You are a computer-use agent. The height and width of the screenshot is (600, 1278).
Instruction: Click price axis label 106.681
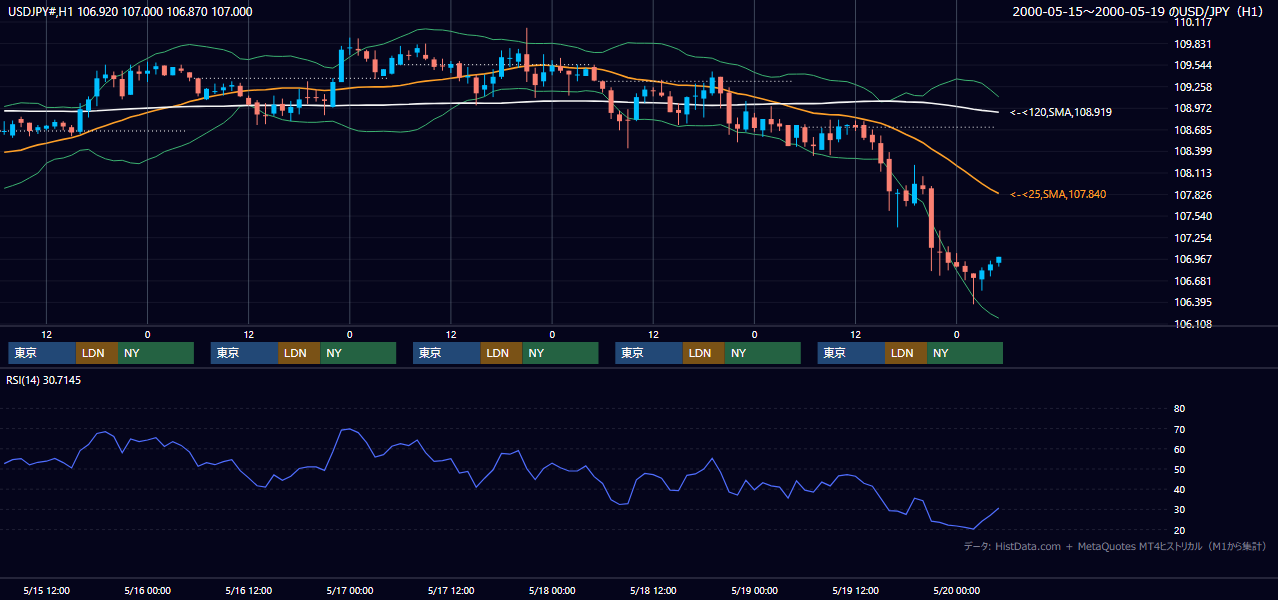1193,281
